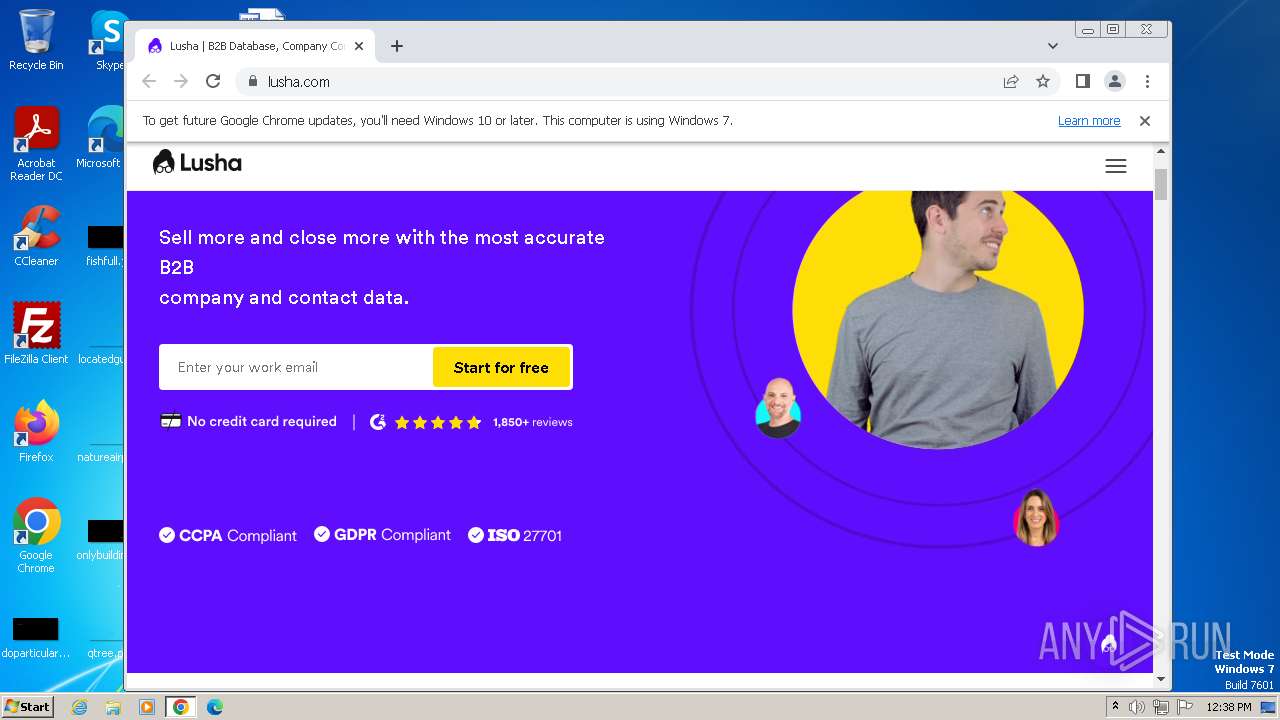Dismiss the Chrome update notification bar
1280x720 pixels.
point(1145,120)
